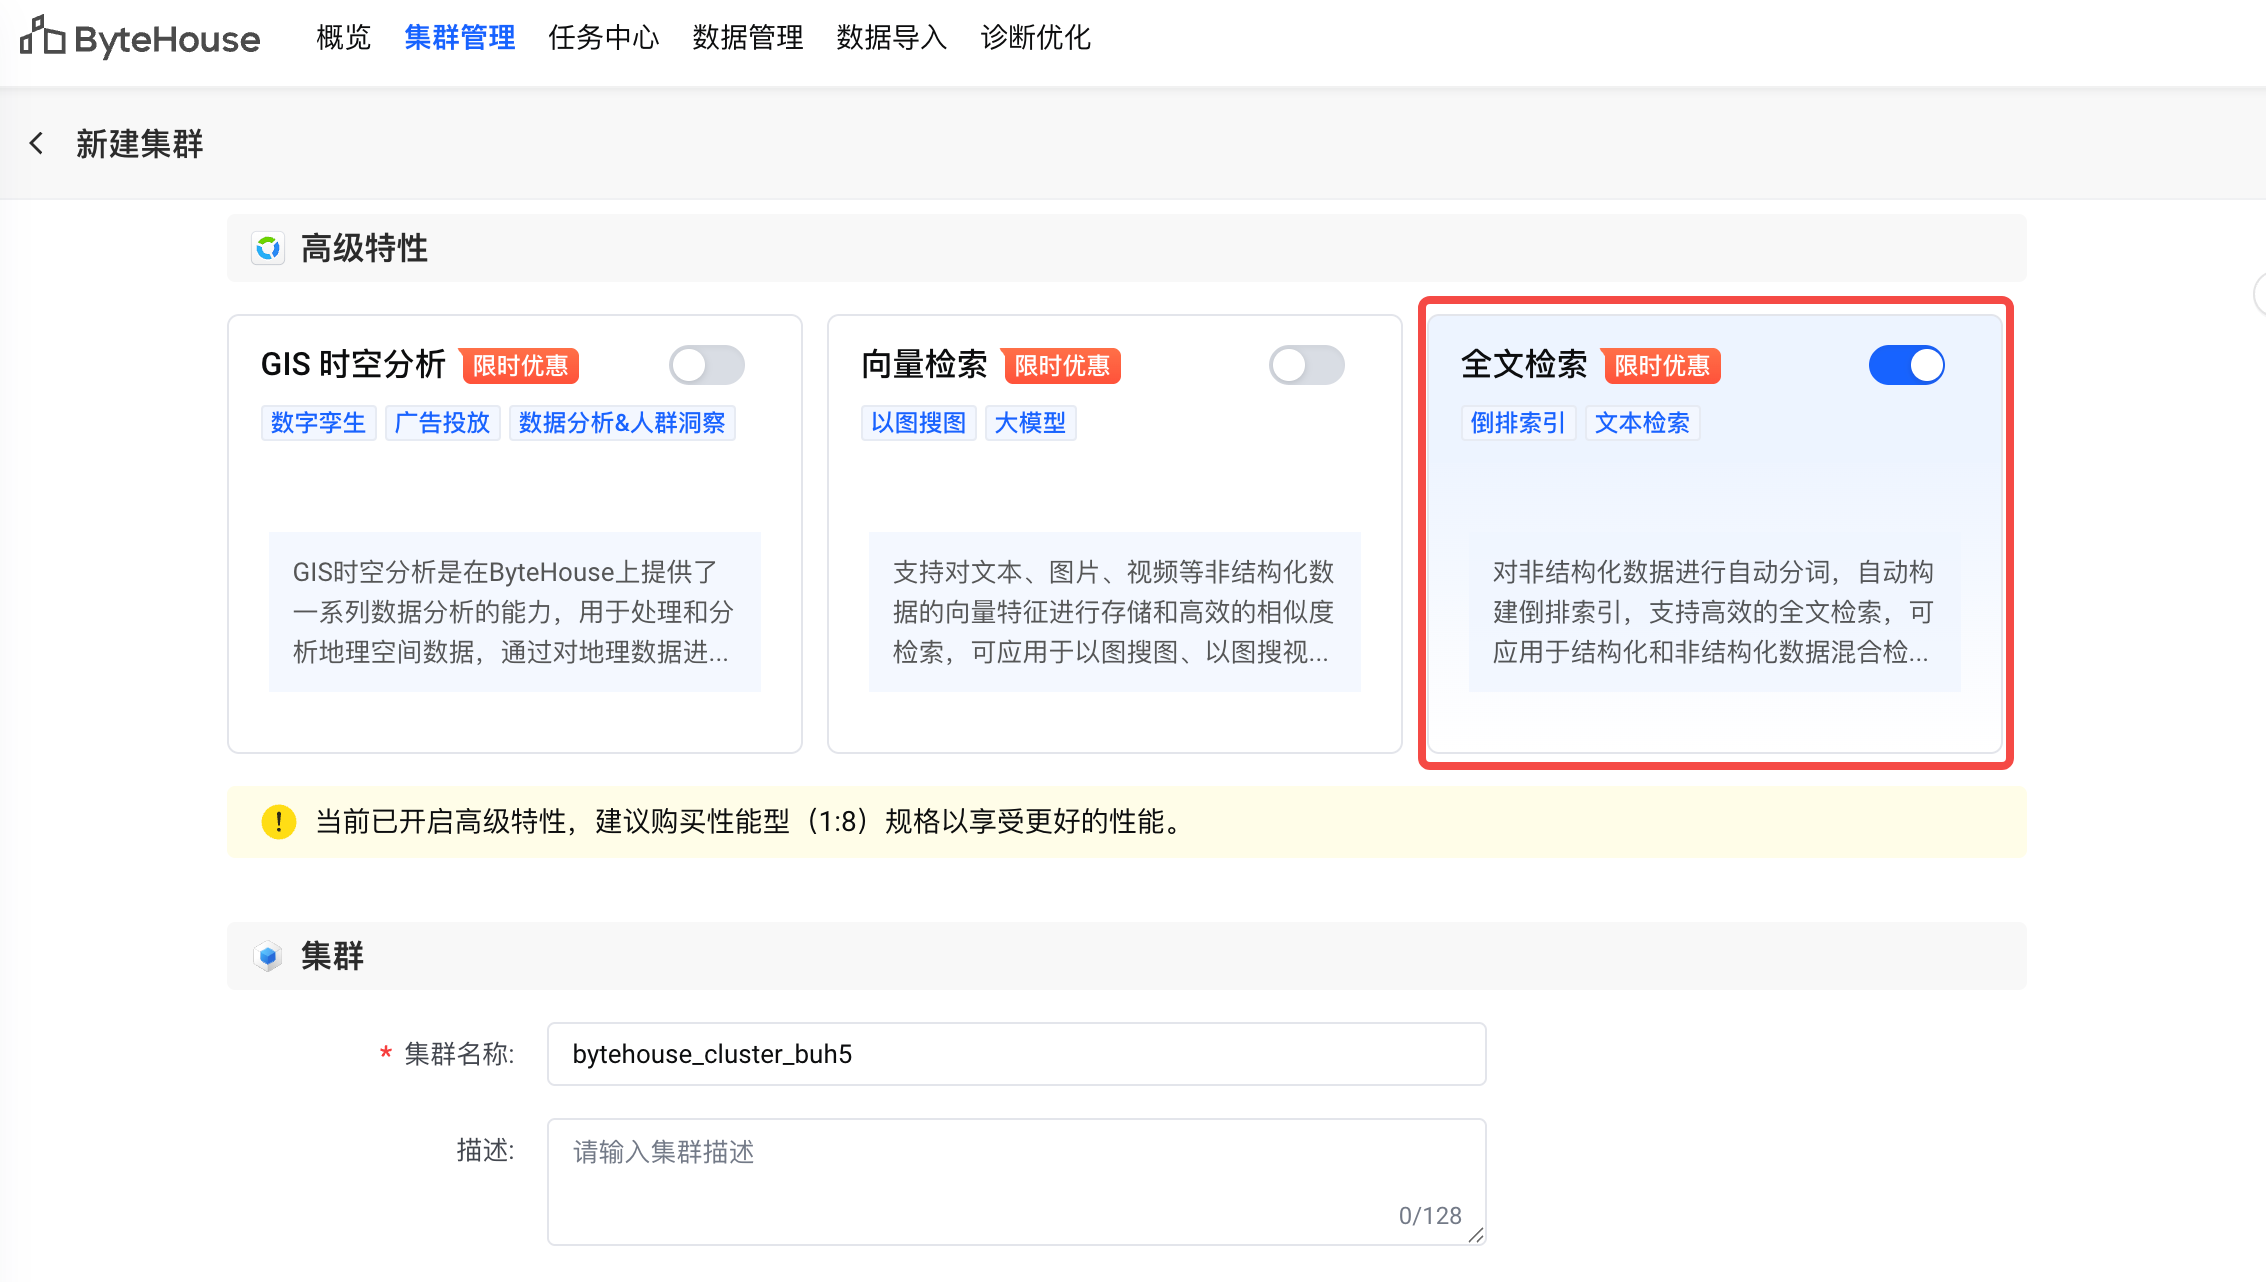
Task: Click the 广告投放 tag
Action: click(442, 423)
